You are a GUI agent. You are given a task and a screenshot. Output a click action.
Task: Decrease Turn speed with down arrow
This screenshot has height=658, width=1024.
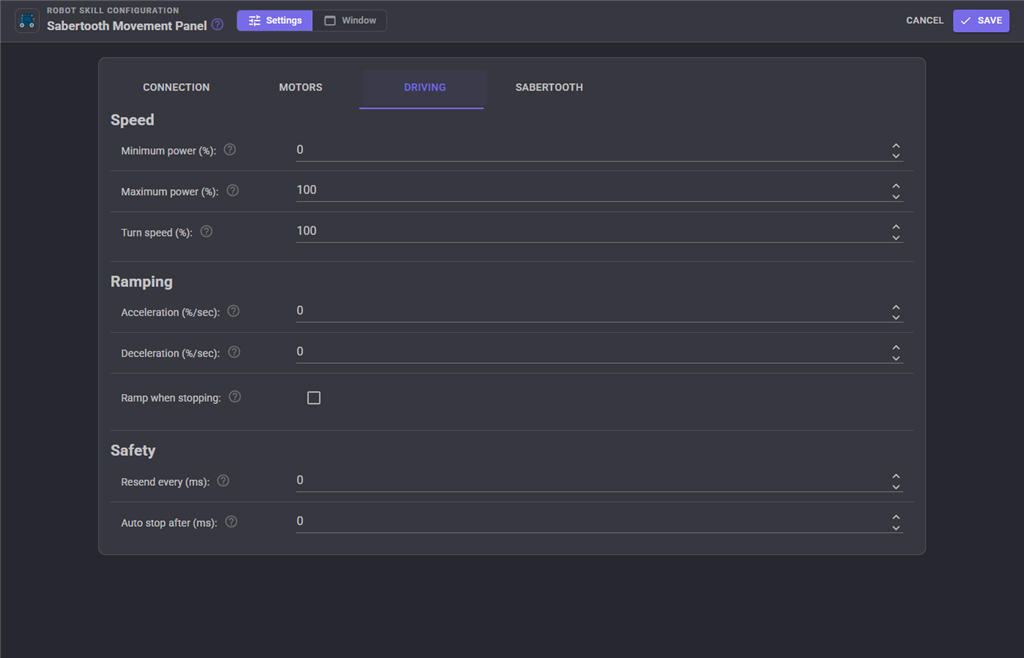(896, 237)
